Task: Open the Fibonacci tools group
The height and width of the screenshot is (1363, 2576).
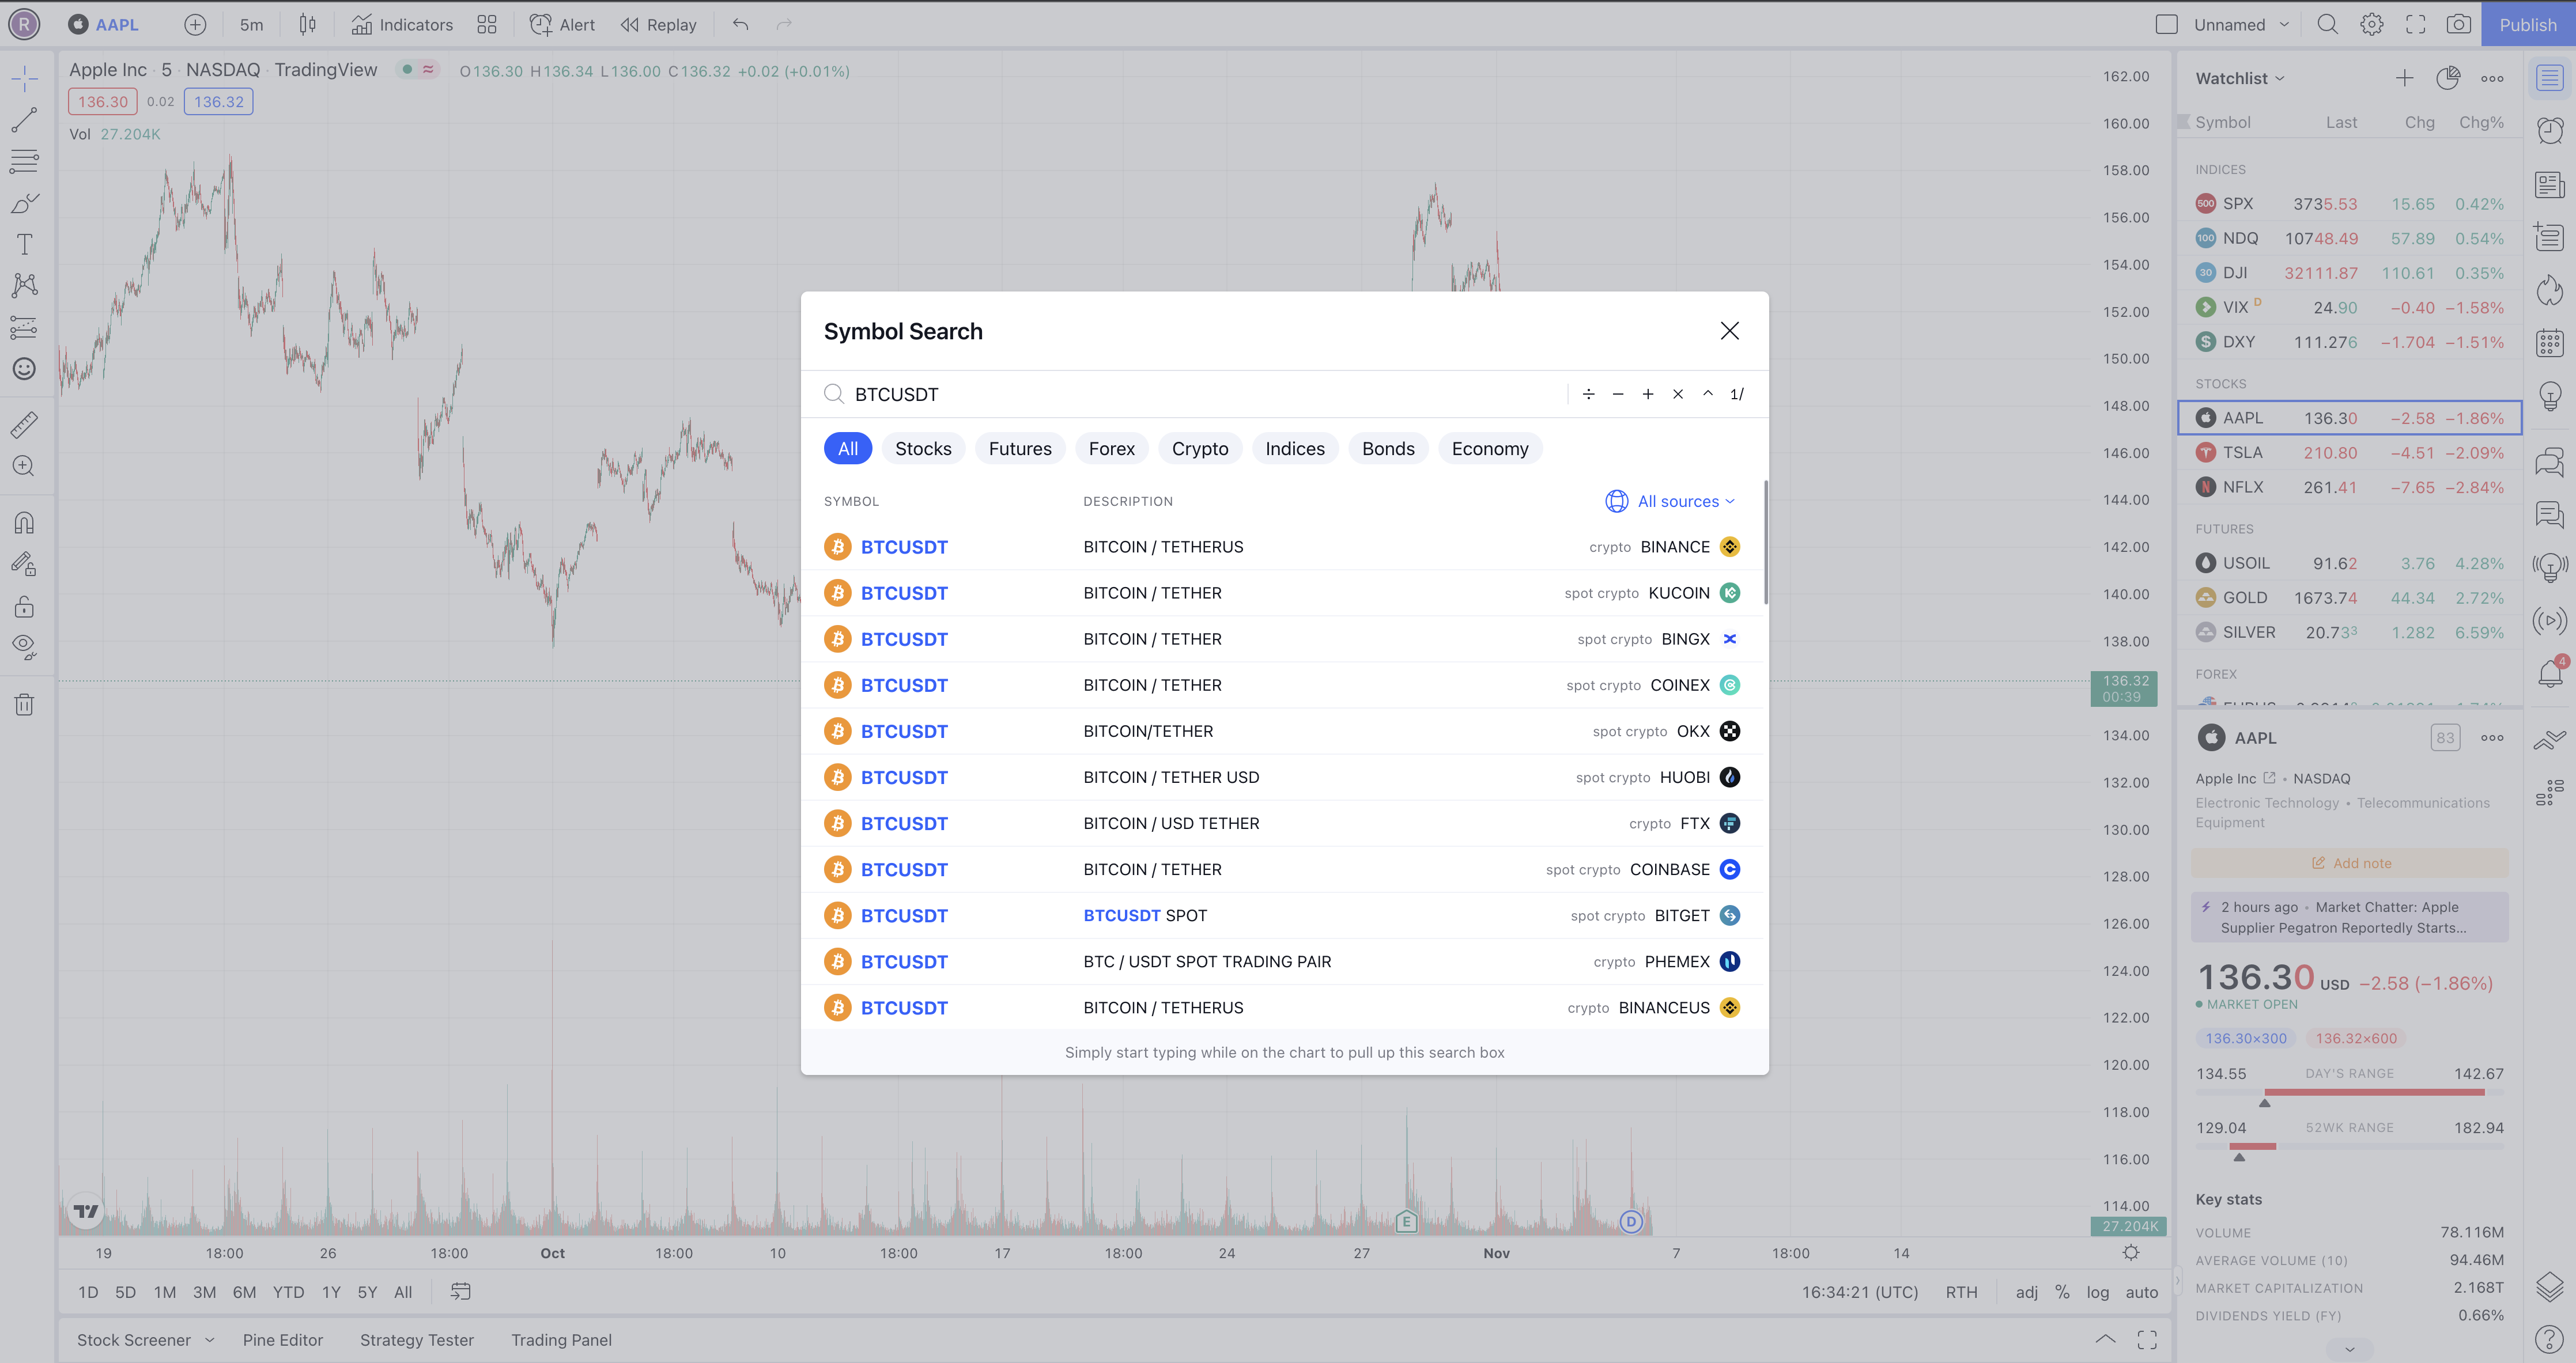Action: click(25, 161)
